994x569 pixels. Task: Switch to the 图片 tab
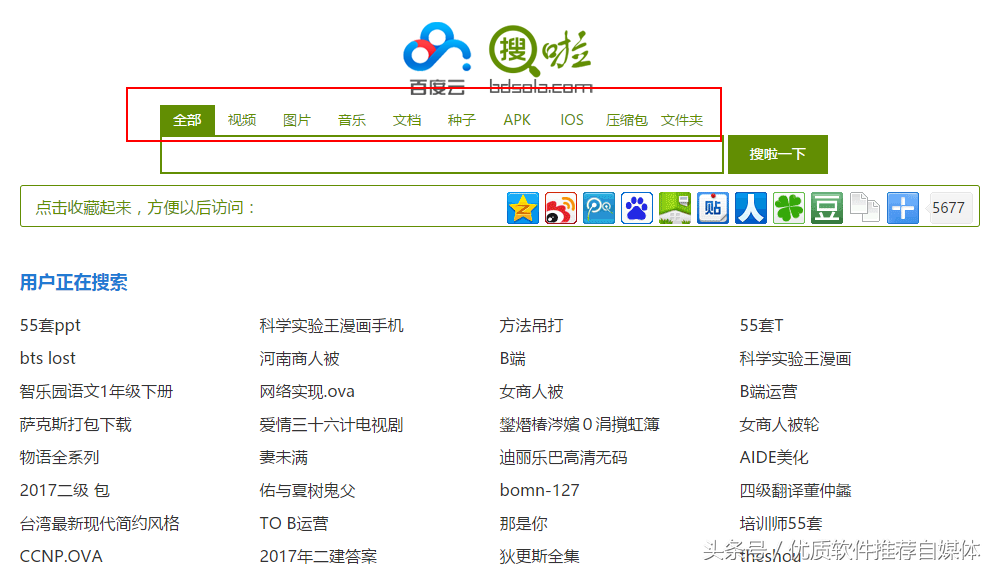(297, 120)
